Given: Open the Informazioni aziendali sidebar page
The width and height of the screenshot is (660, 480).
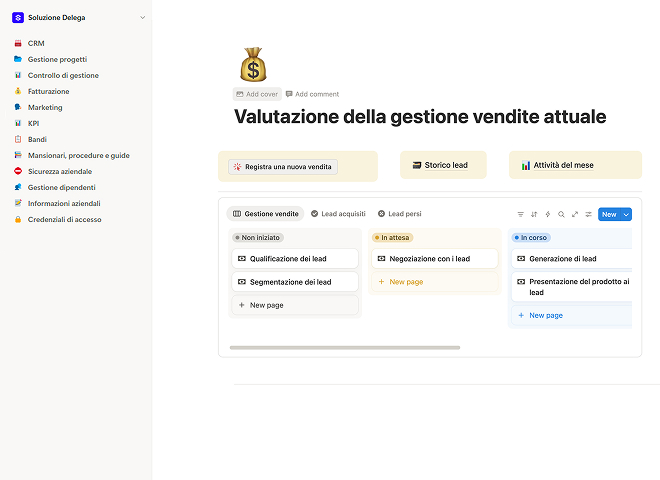Looking at the screenshot, I should [64, 203].
